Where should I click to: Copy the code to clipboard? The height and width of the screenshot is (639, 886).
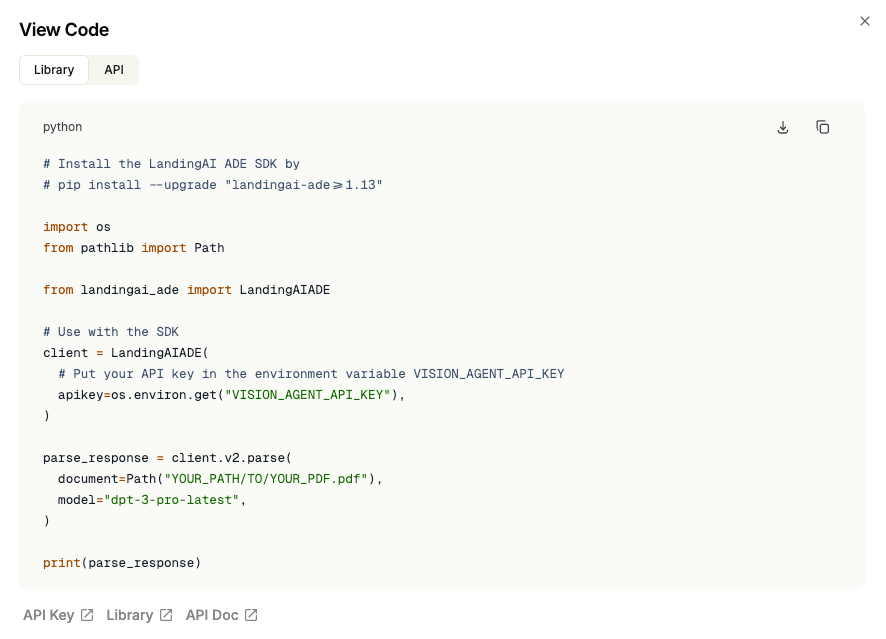point(823,127)
